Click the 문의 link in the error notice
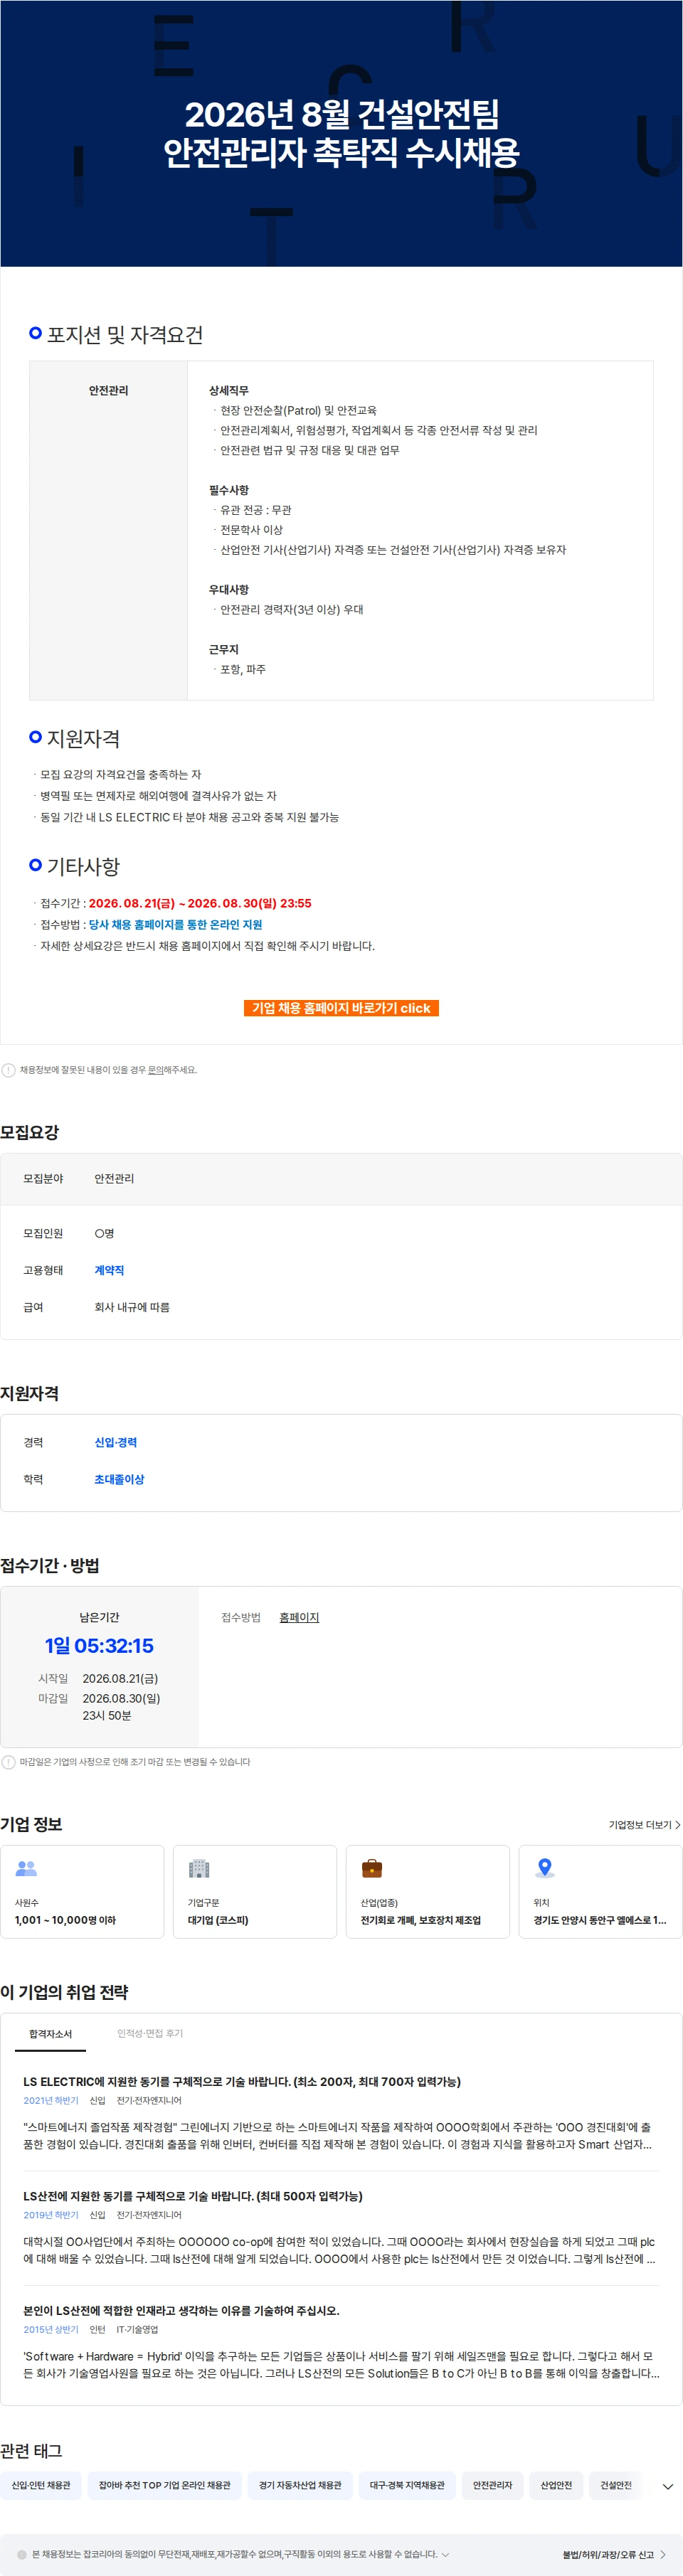 point(156,1070)
